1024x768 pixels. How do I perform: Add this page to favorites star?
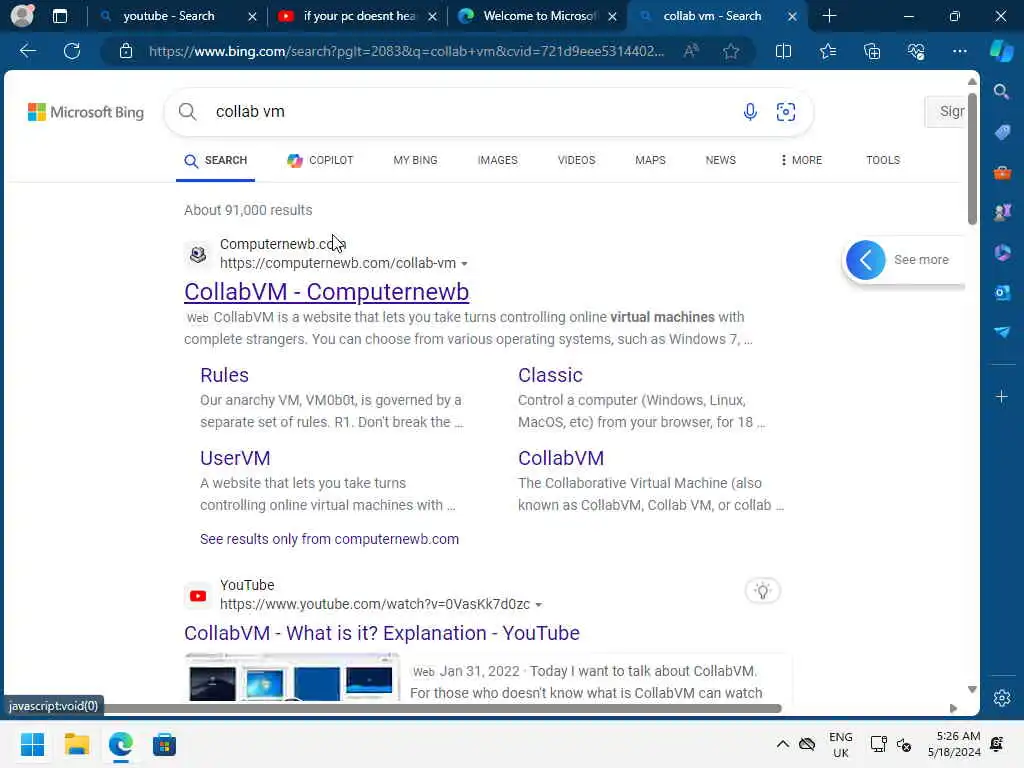[x=731, y=51]
